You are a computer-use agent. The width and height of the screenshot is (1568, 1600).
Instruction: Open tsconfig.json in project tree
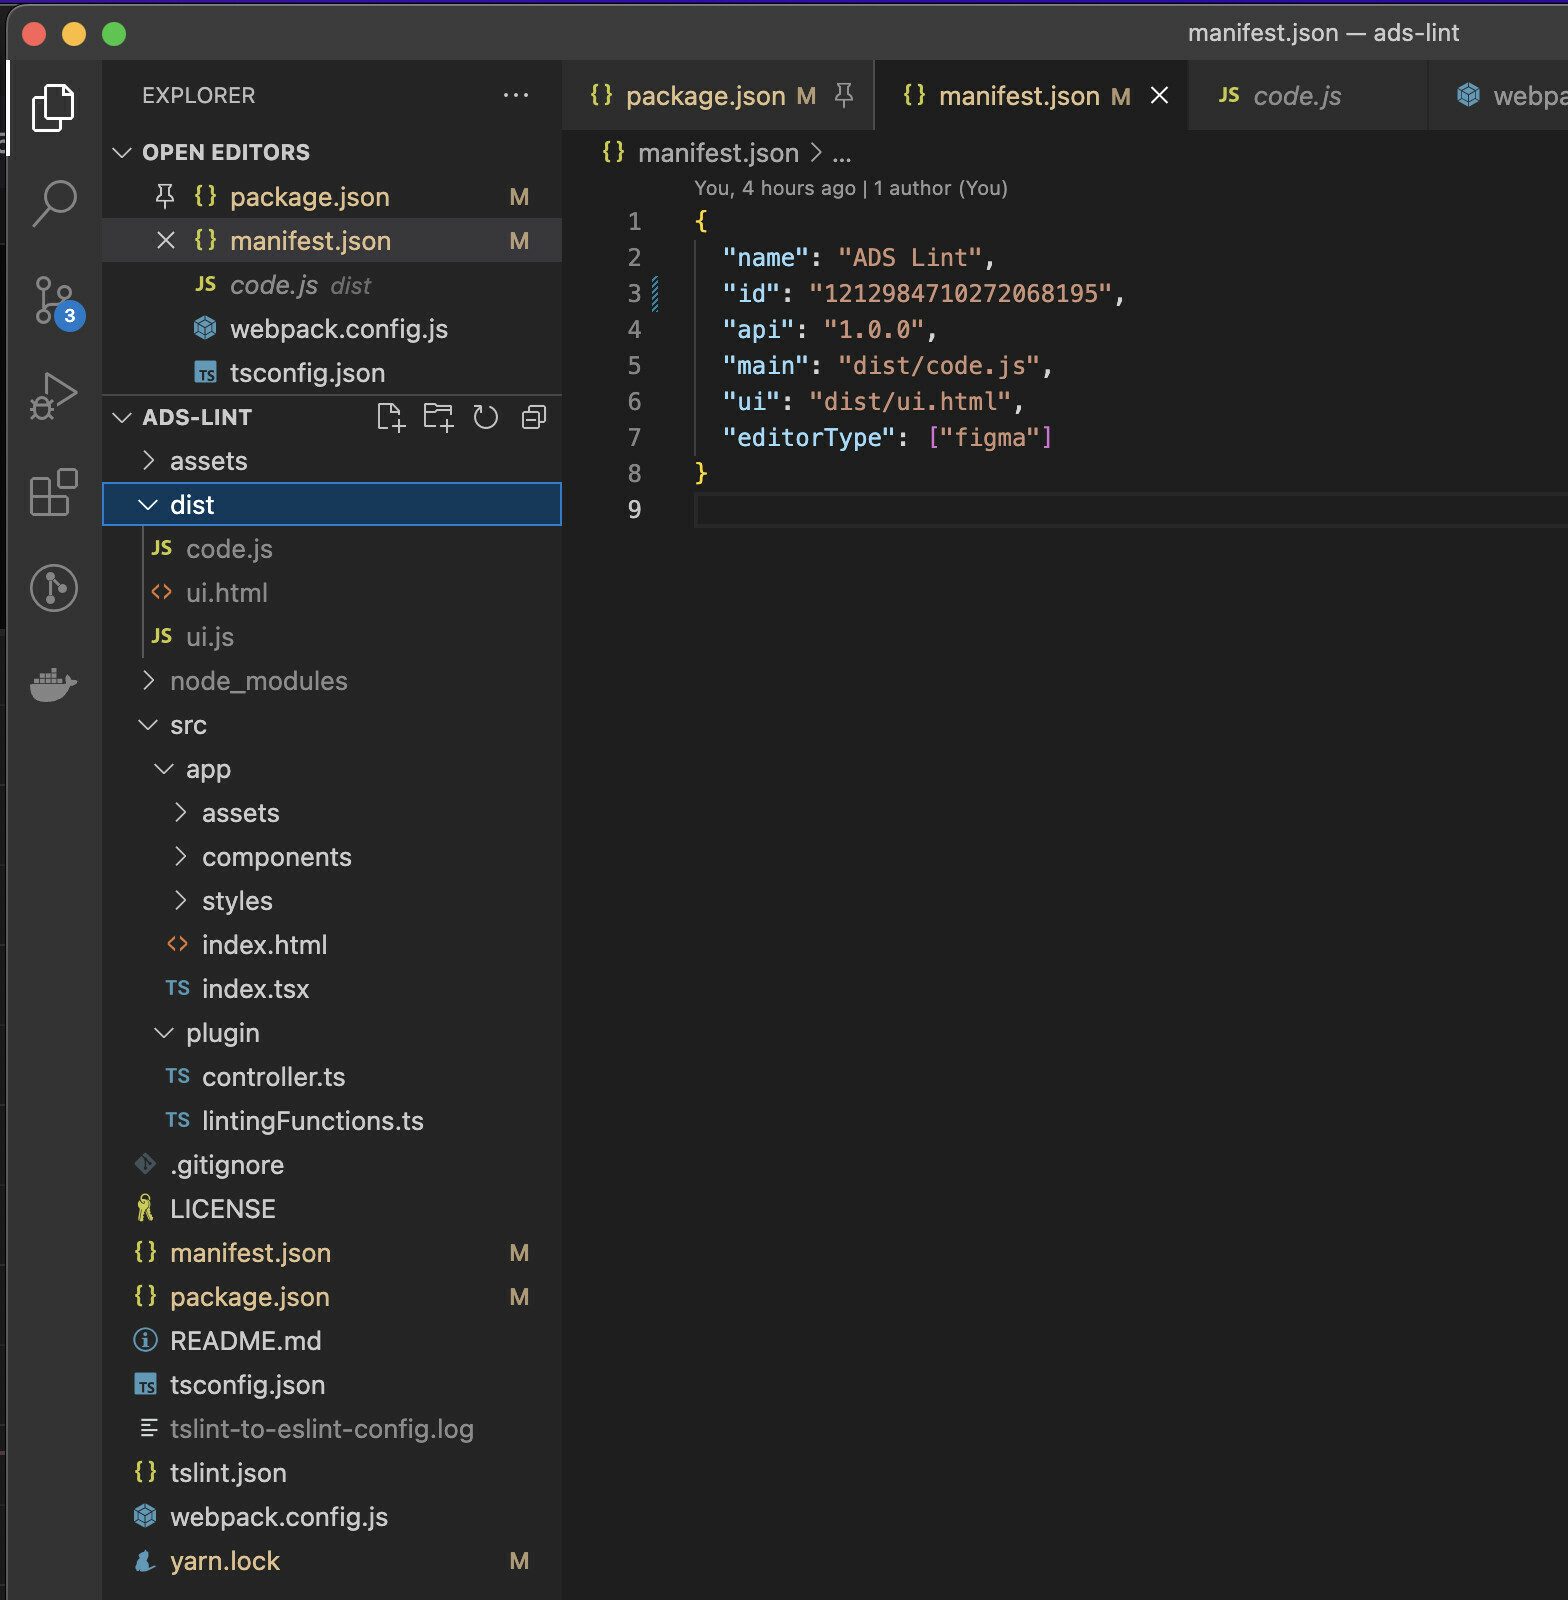pos(332,1385)
